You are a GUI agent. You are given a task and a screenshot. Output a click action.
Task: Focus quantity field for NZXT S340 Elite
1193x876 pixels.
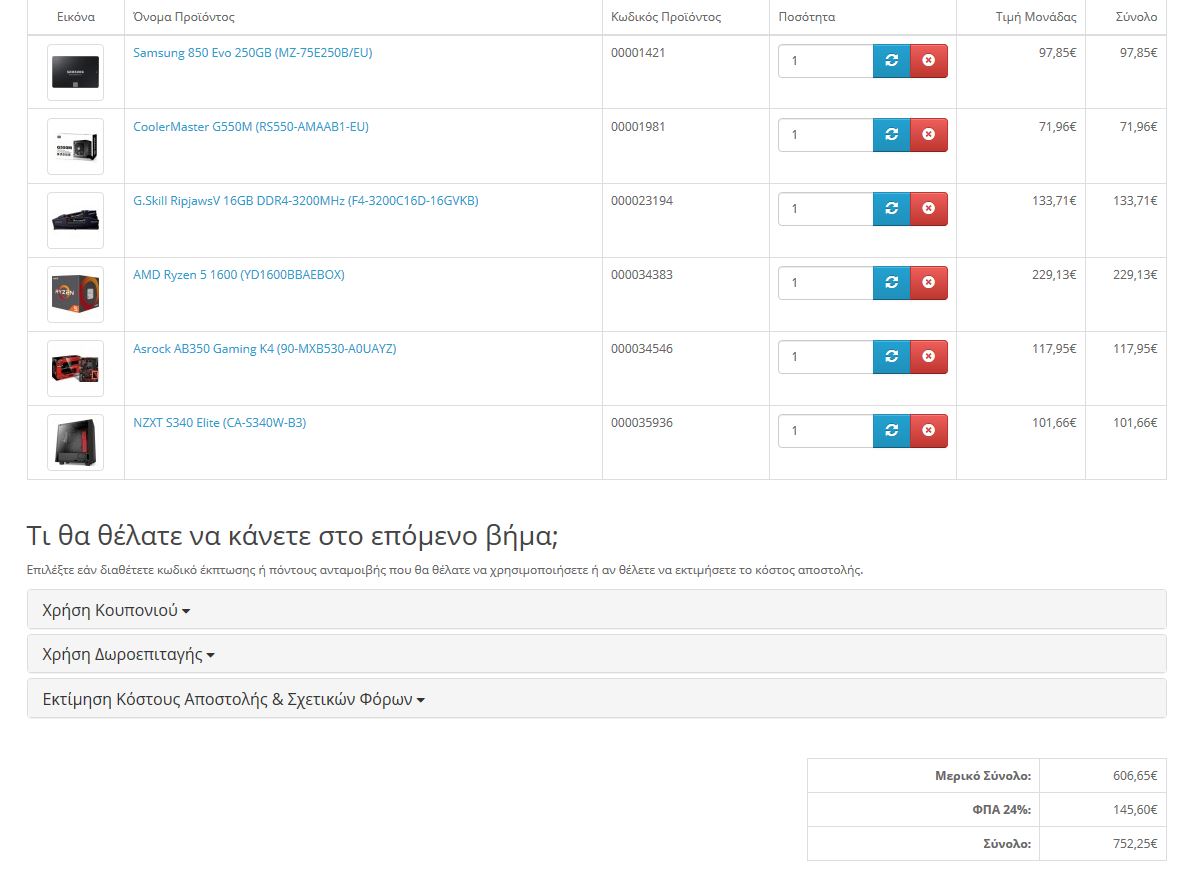click(x=826, y=431)
